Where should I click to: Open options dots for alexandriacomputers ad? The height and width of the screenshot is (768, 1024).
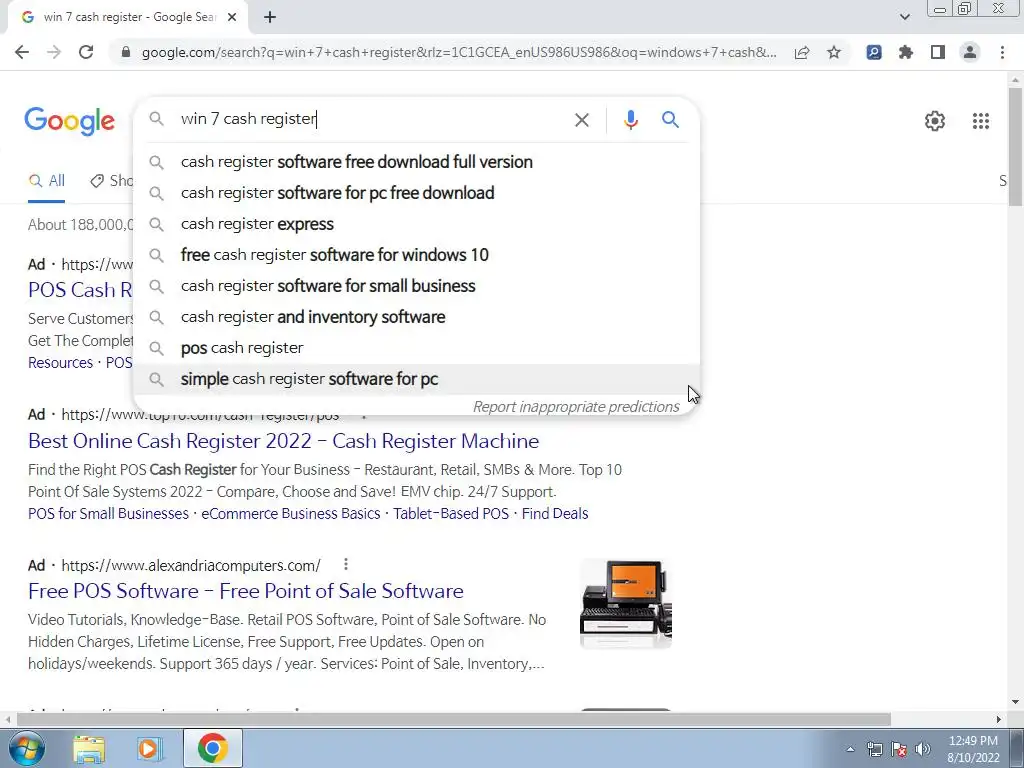point(346,564)
